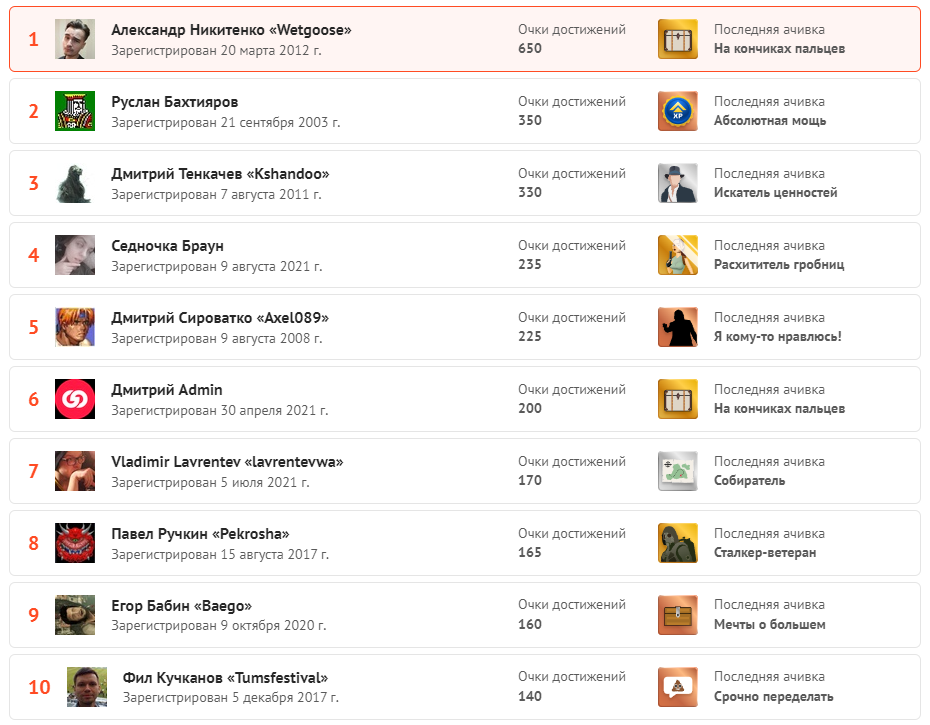This screenshot has height=725, width=930.
Task: Click the XP badge icon for Абсолютная мощь
Action: coord(678,111)
